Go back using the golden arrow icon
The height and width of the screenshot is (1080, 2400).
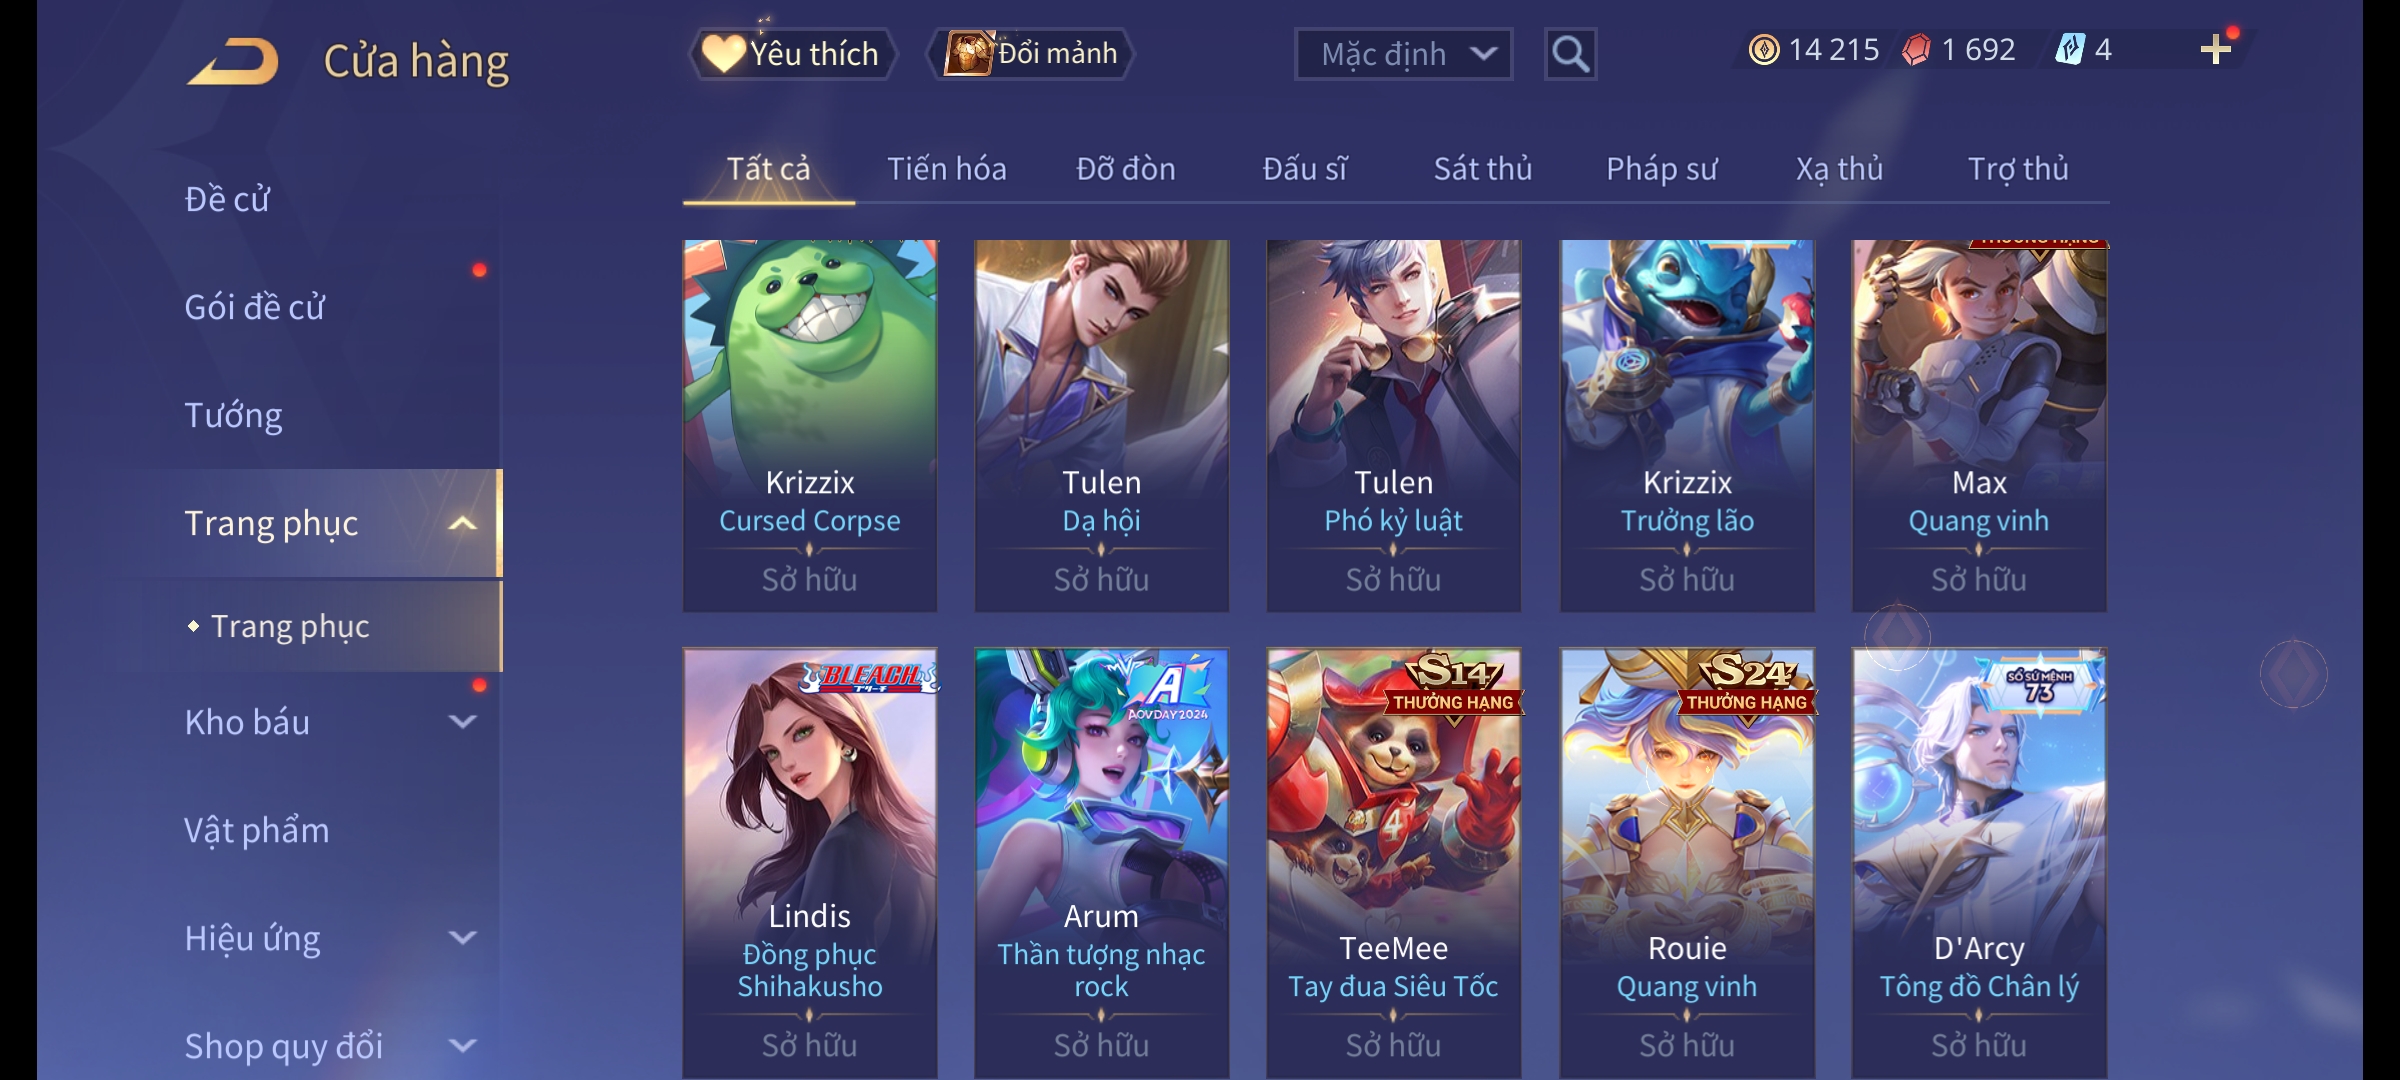232,61
